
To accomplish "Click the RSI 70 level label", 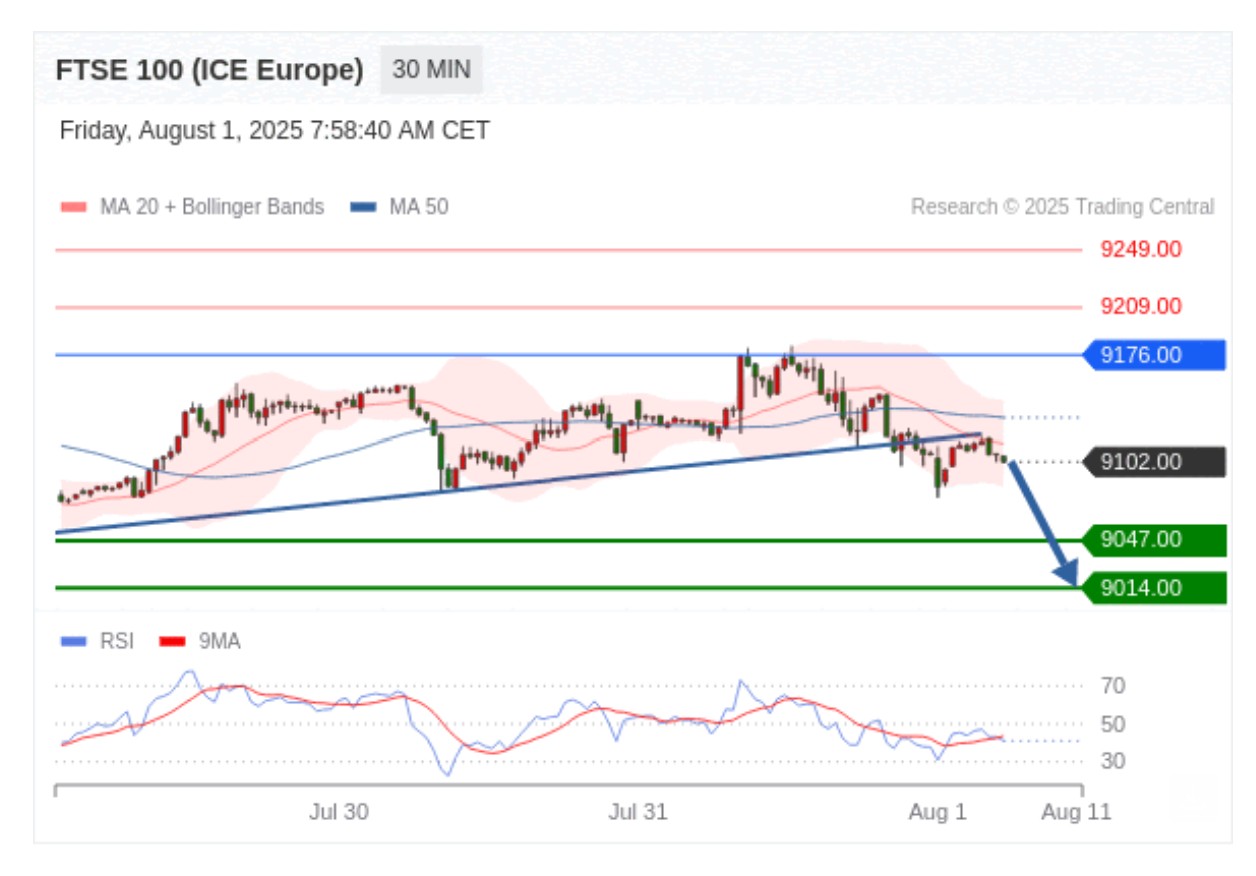I will click(1113, 686).
